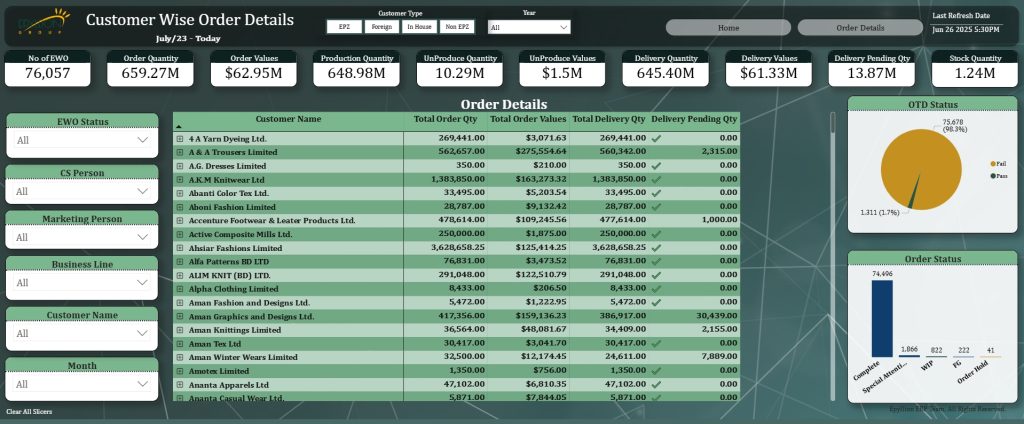The height and width of the screenshot is (424, 1024).
Task: Expand the 4 A Yarn Dyeing Ltd. row
Action: click(180, 138)
